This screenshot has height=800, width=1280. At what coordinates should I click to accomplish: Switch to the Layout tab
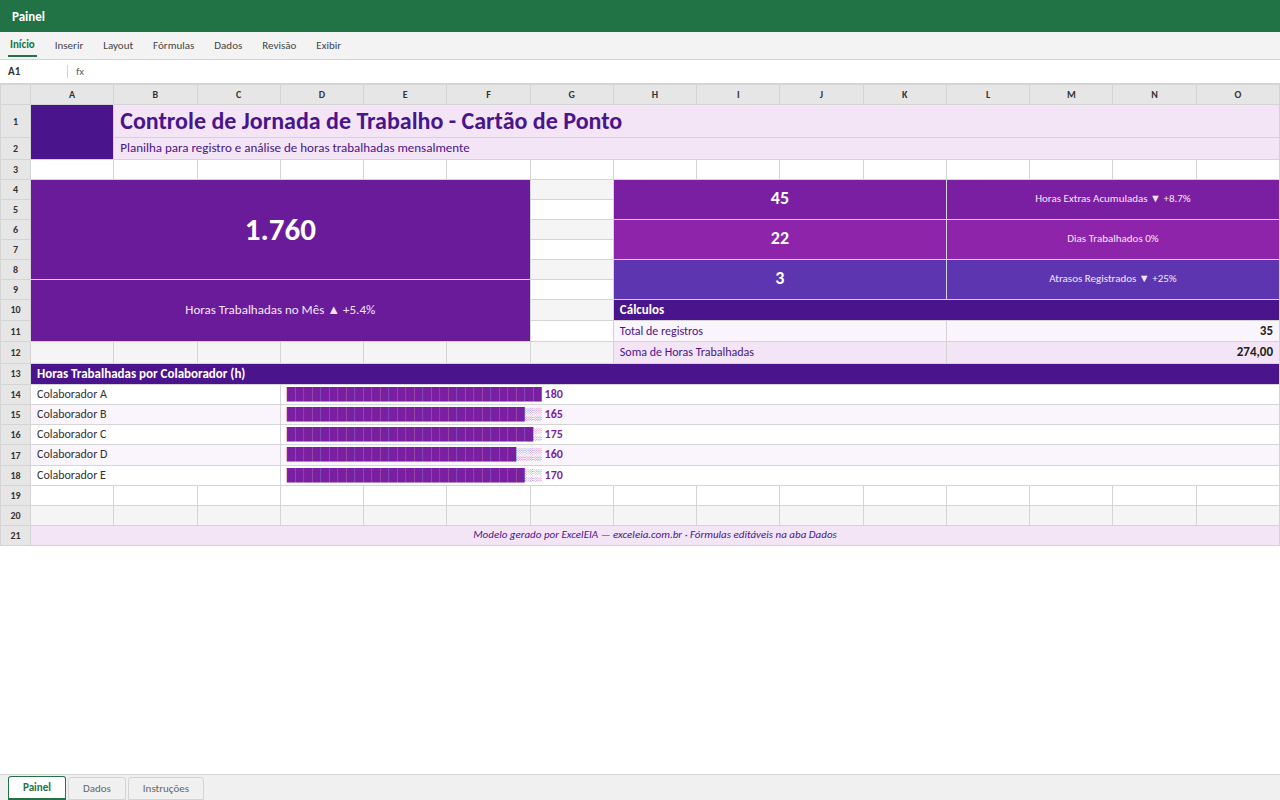coord(118,46)
